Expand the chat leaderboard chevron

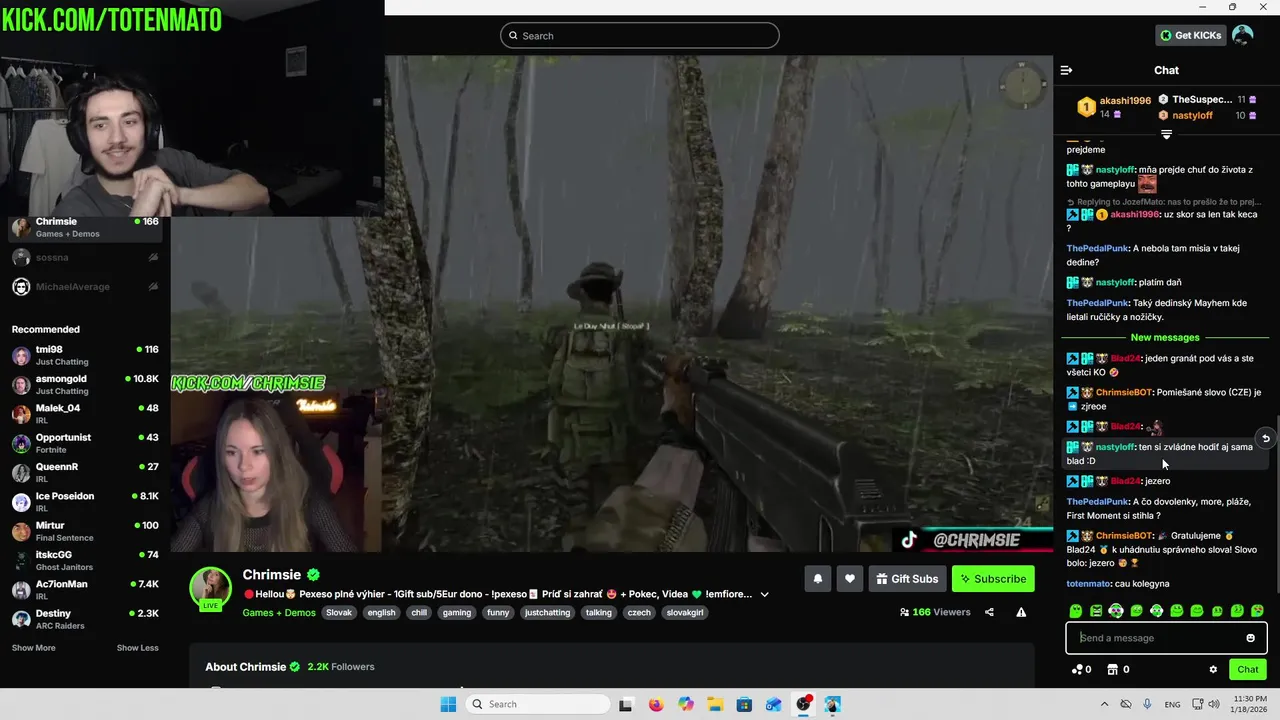tap(1166, 134)
